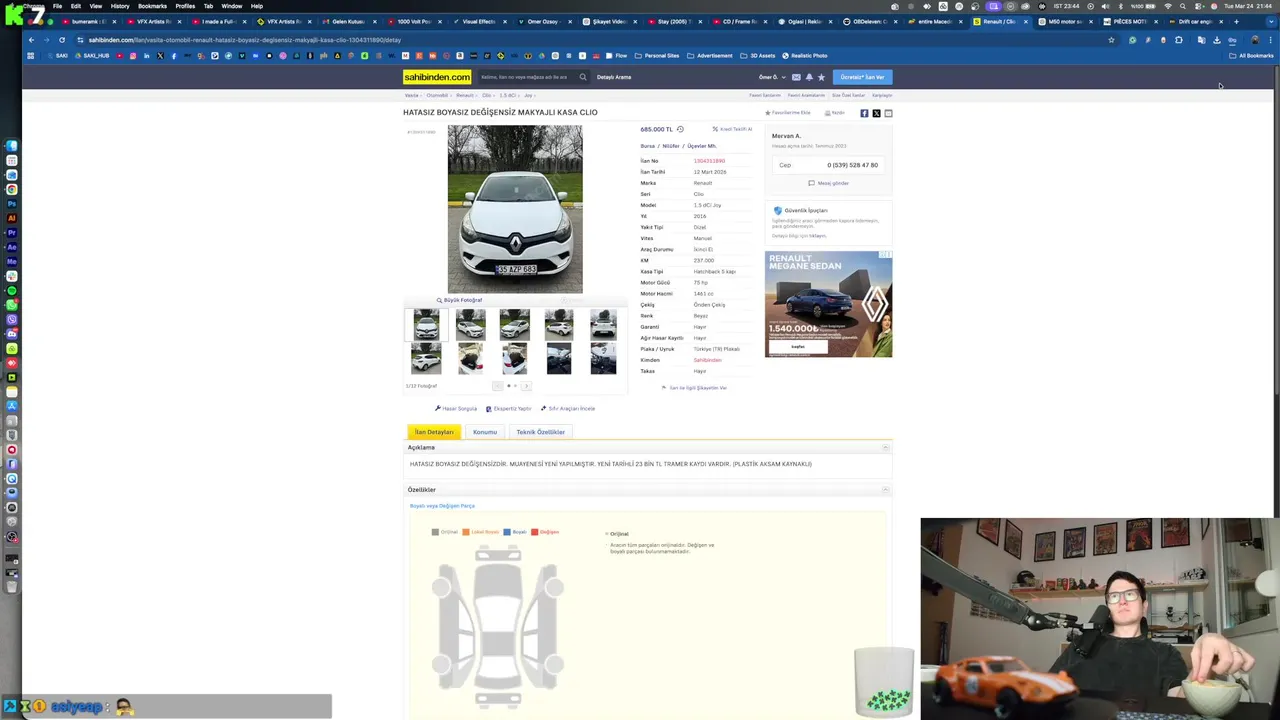
Task: Click the Lokal Boyalı orange legend swatch
Action: click(x=466, y=532)
